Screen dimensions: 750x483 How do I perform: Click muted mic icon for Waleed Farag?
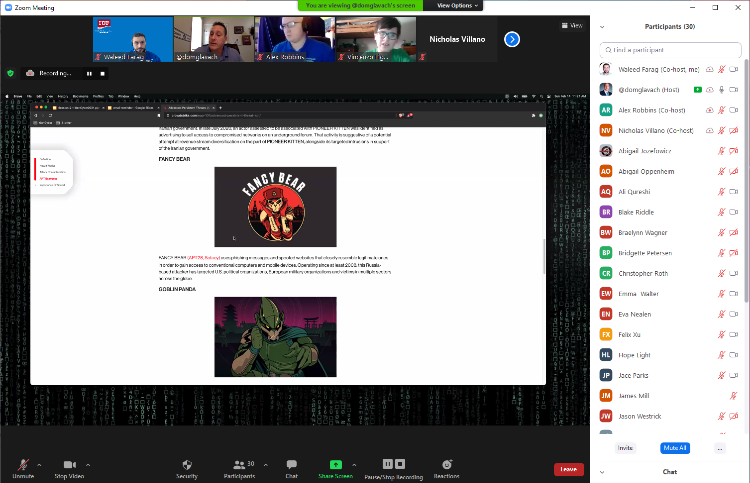click(x=722, y=69)
